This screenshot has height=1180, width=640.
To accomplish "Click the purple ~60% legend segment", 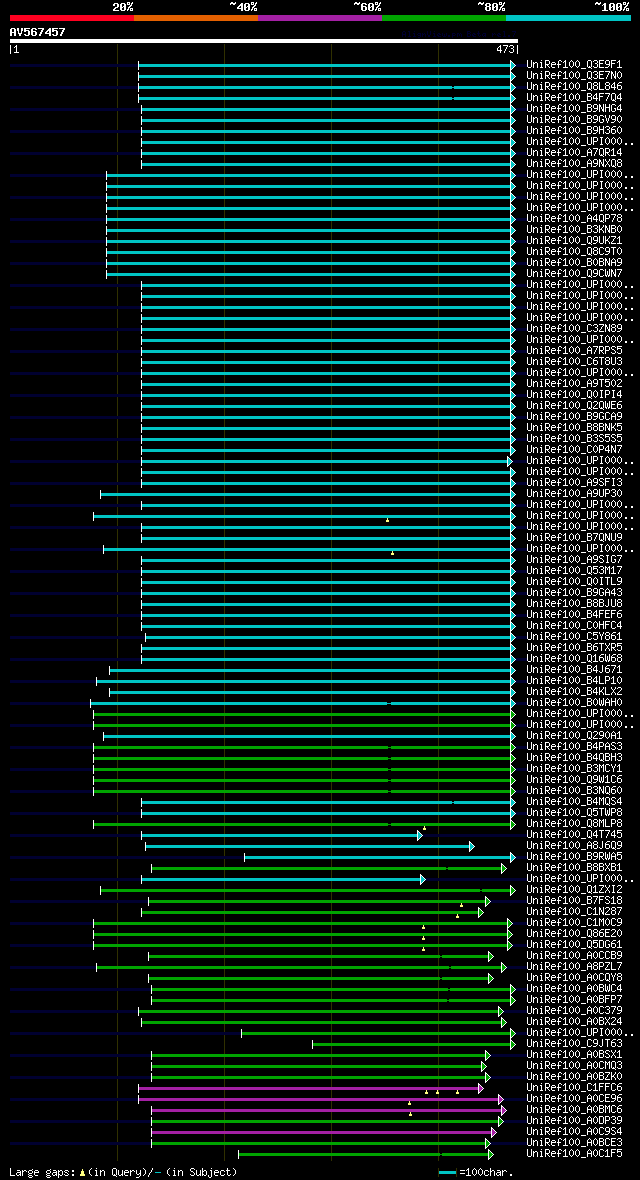I will pyautogui.click(x=320, y=17).
